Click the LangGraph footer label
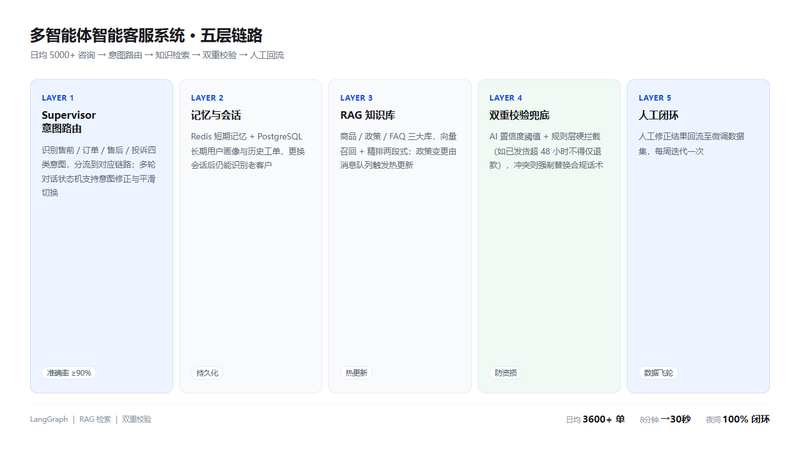800x450 pixels. tap(48, 419)
